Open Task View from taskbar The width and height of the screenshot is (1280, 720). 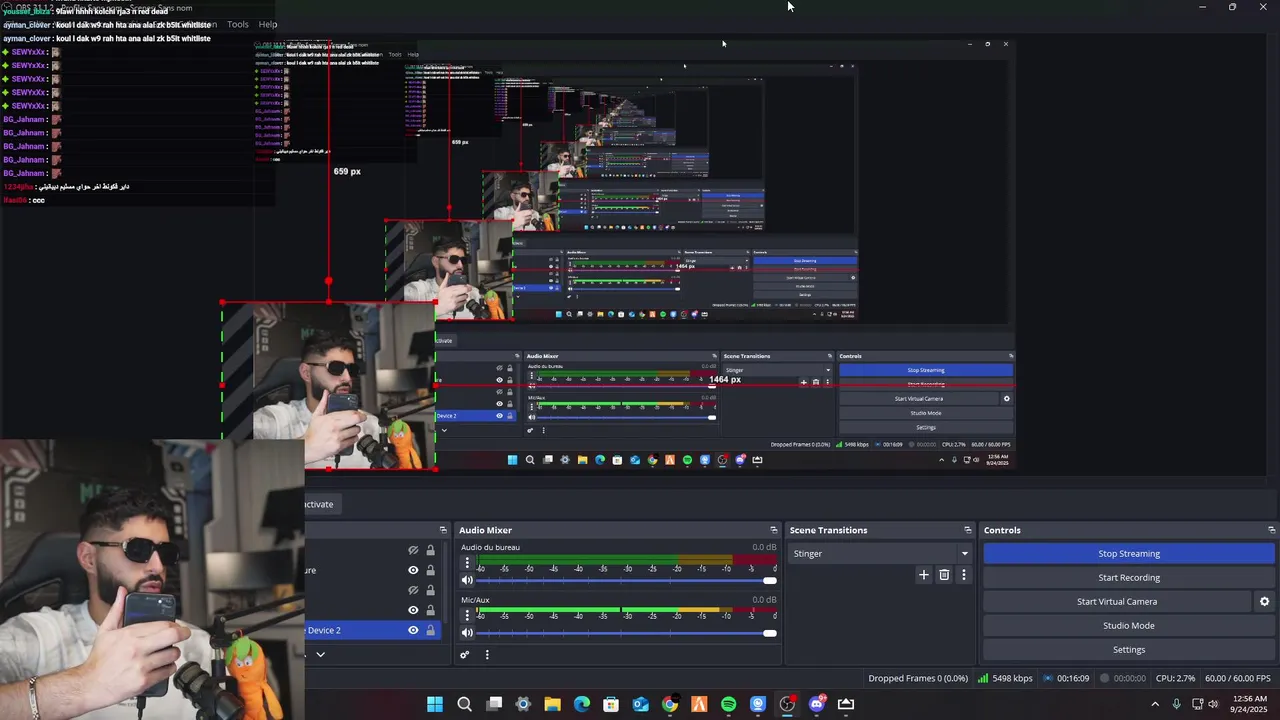(494, 704)
